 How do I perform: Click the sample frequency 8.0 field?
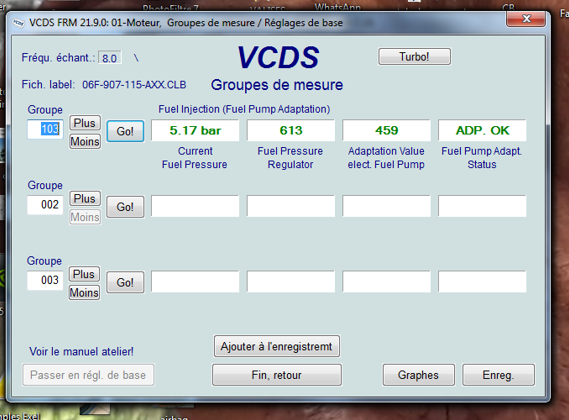pyautogui.click(x=110, y=58)
